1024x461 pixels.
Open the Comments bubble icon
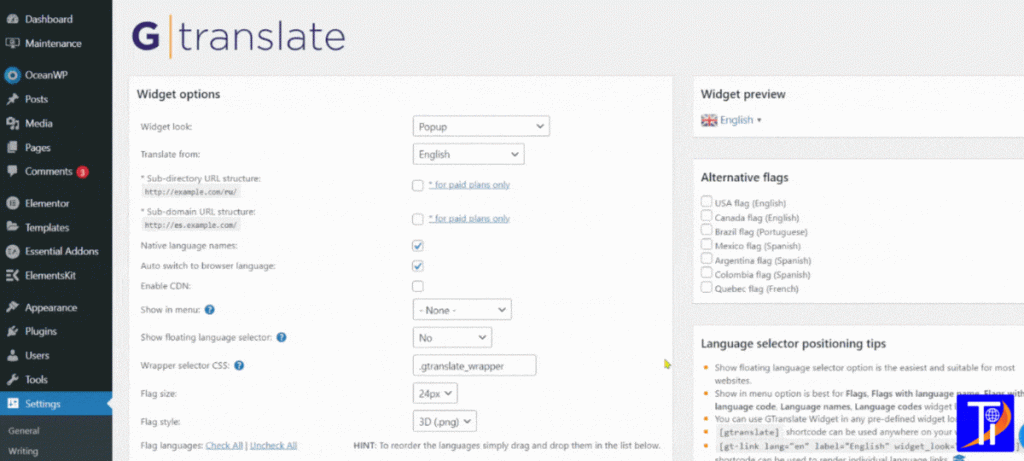pos(12,172)
